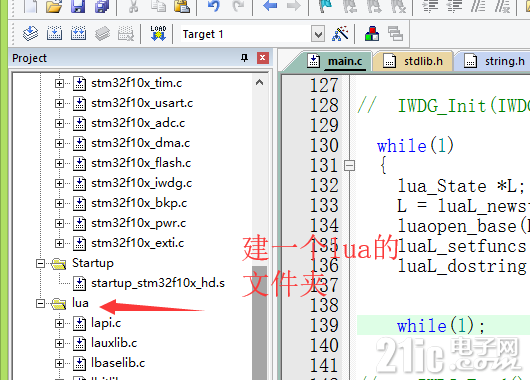Open Manage Project Items colored blocks
The height and width of the screenshot is (380, 530).
tap(372, 33)
